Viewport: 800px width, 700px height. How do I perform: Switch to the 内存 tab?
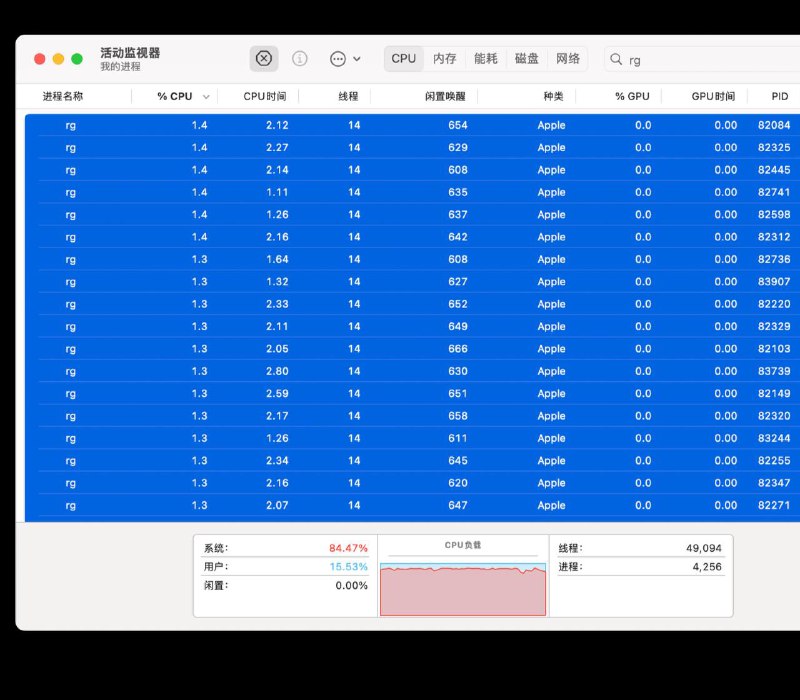[x=444, y=59]
